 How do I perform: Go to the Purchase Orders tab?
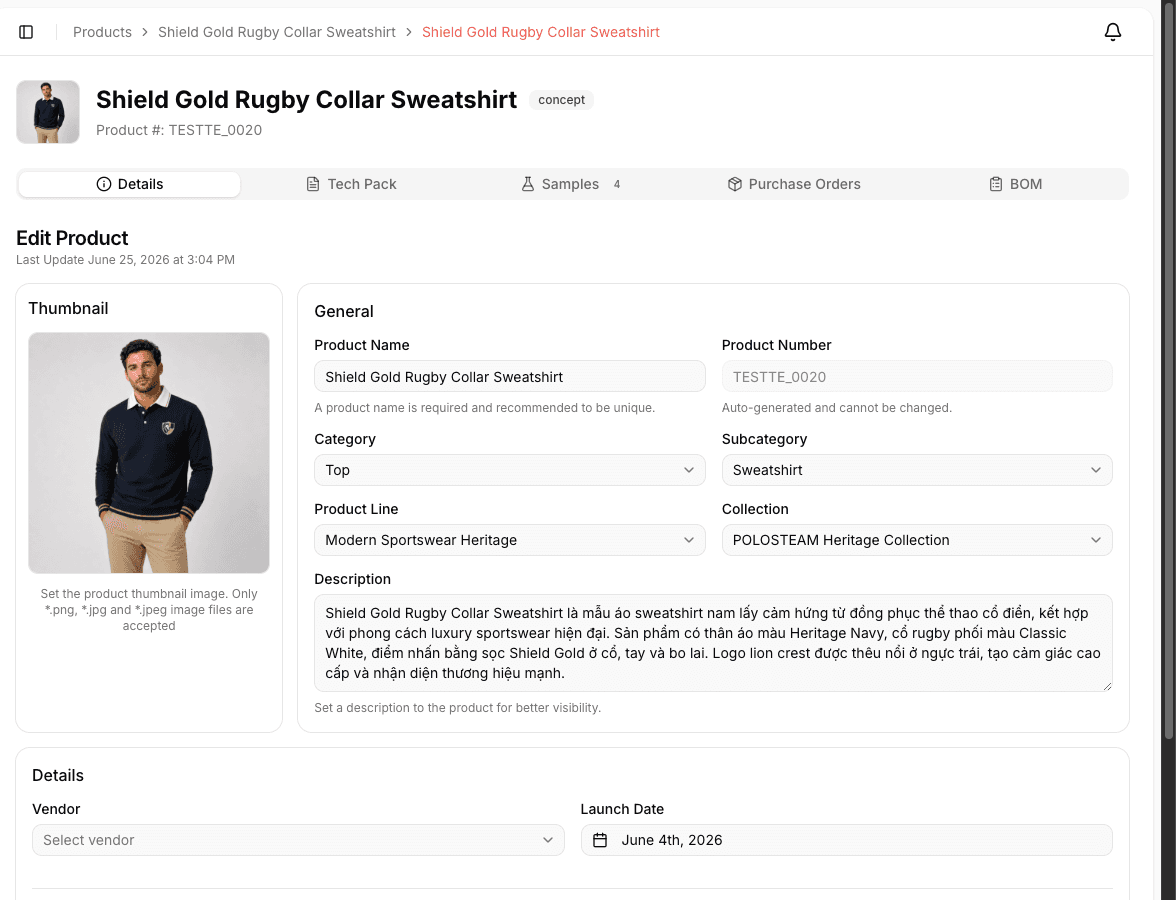pos(794,184)
